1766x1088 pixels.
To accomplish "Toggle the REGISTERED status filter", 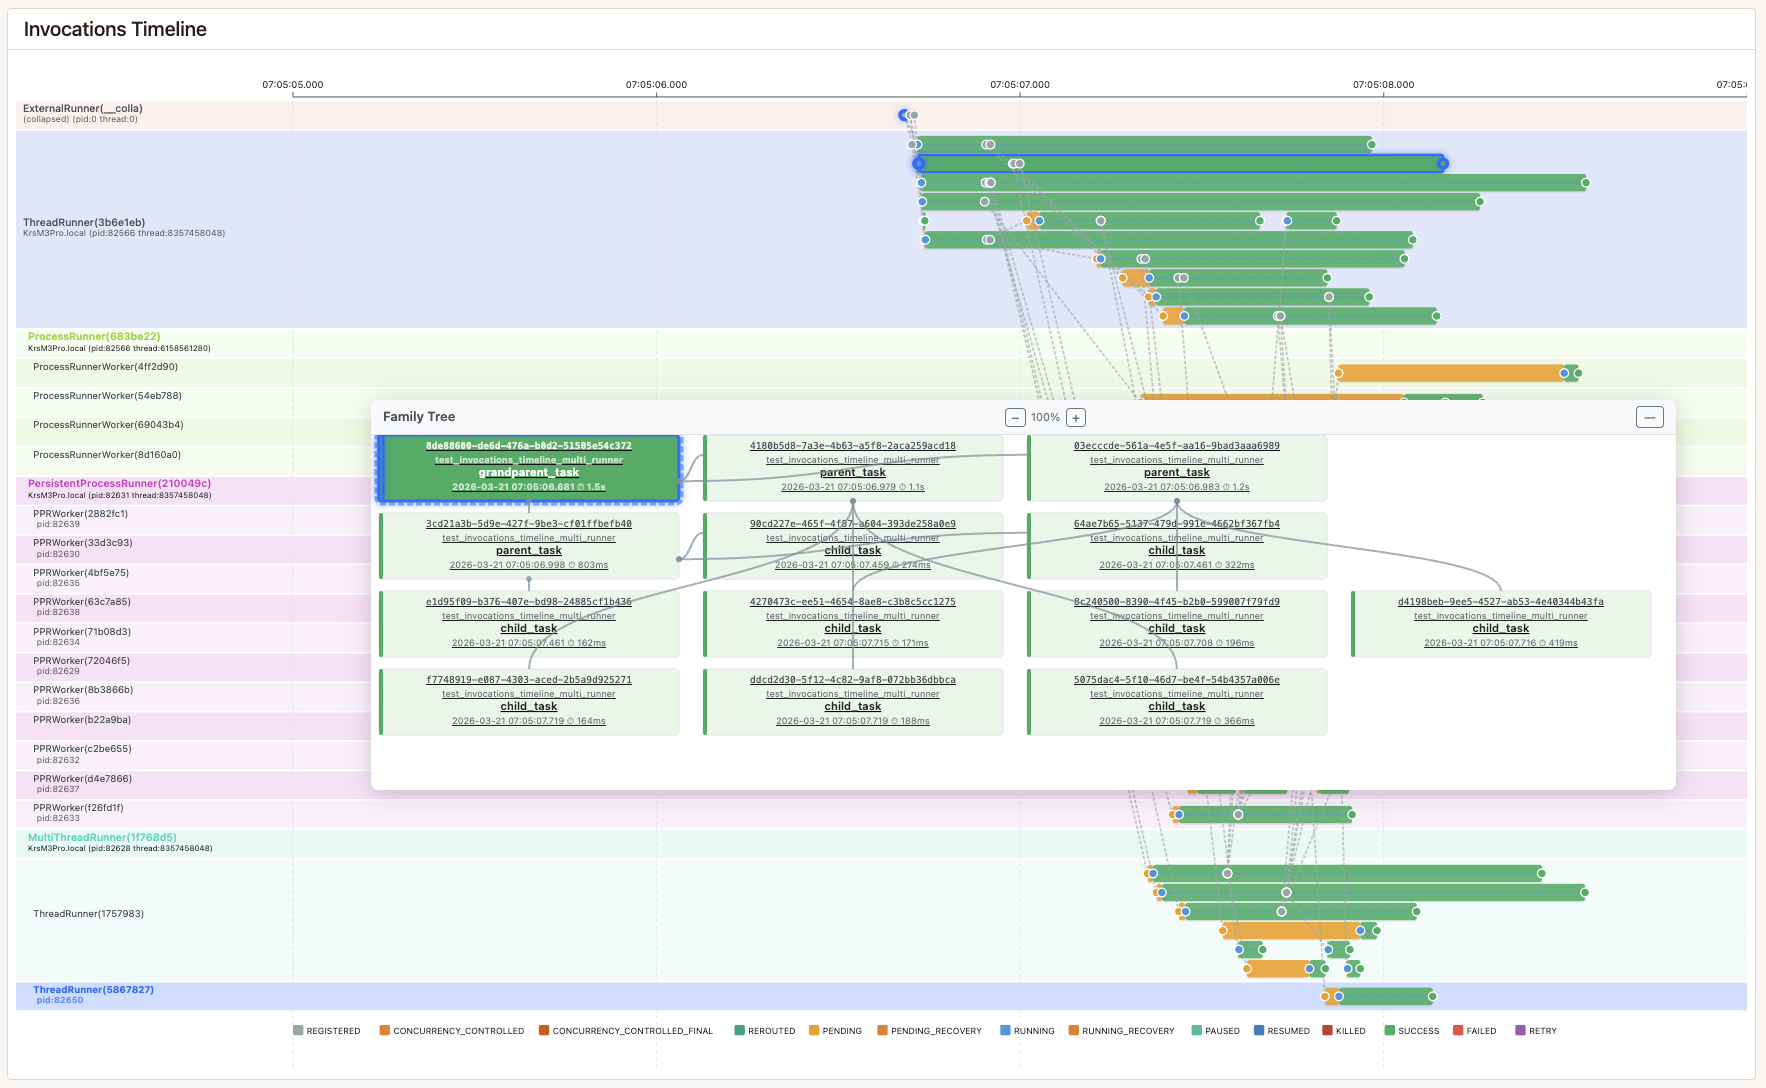I will 297,1030.
